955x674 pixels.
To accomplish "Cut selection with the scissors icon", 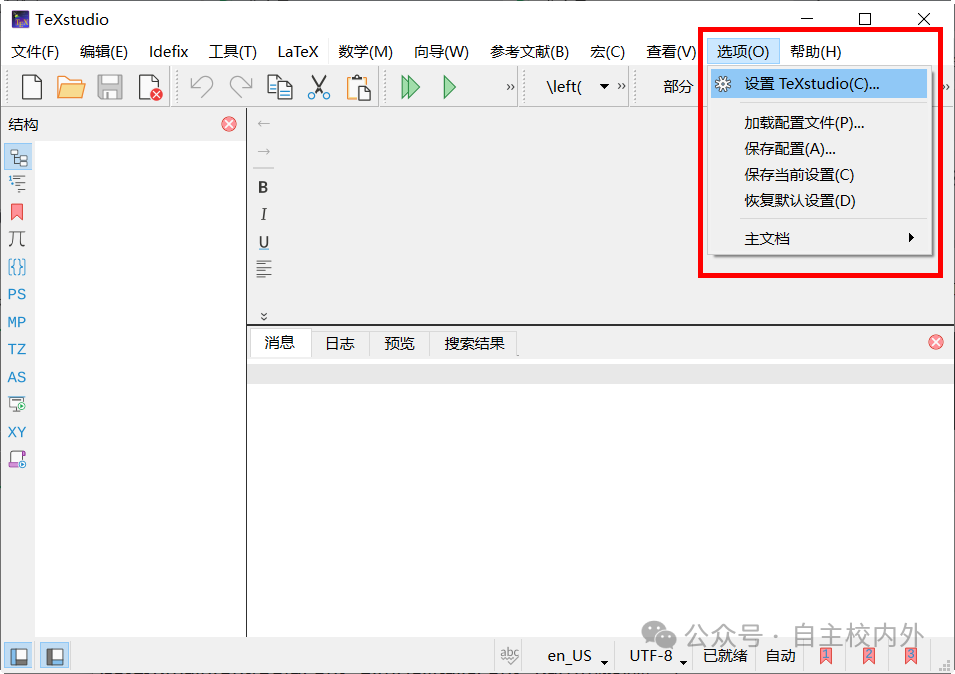I will click(x=319, y=87).
